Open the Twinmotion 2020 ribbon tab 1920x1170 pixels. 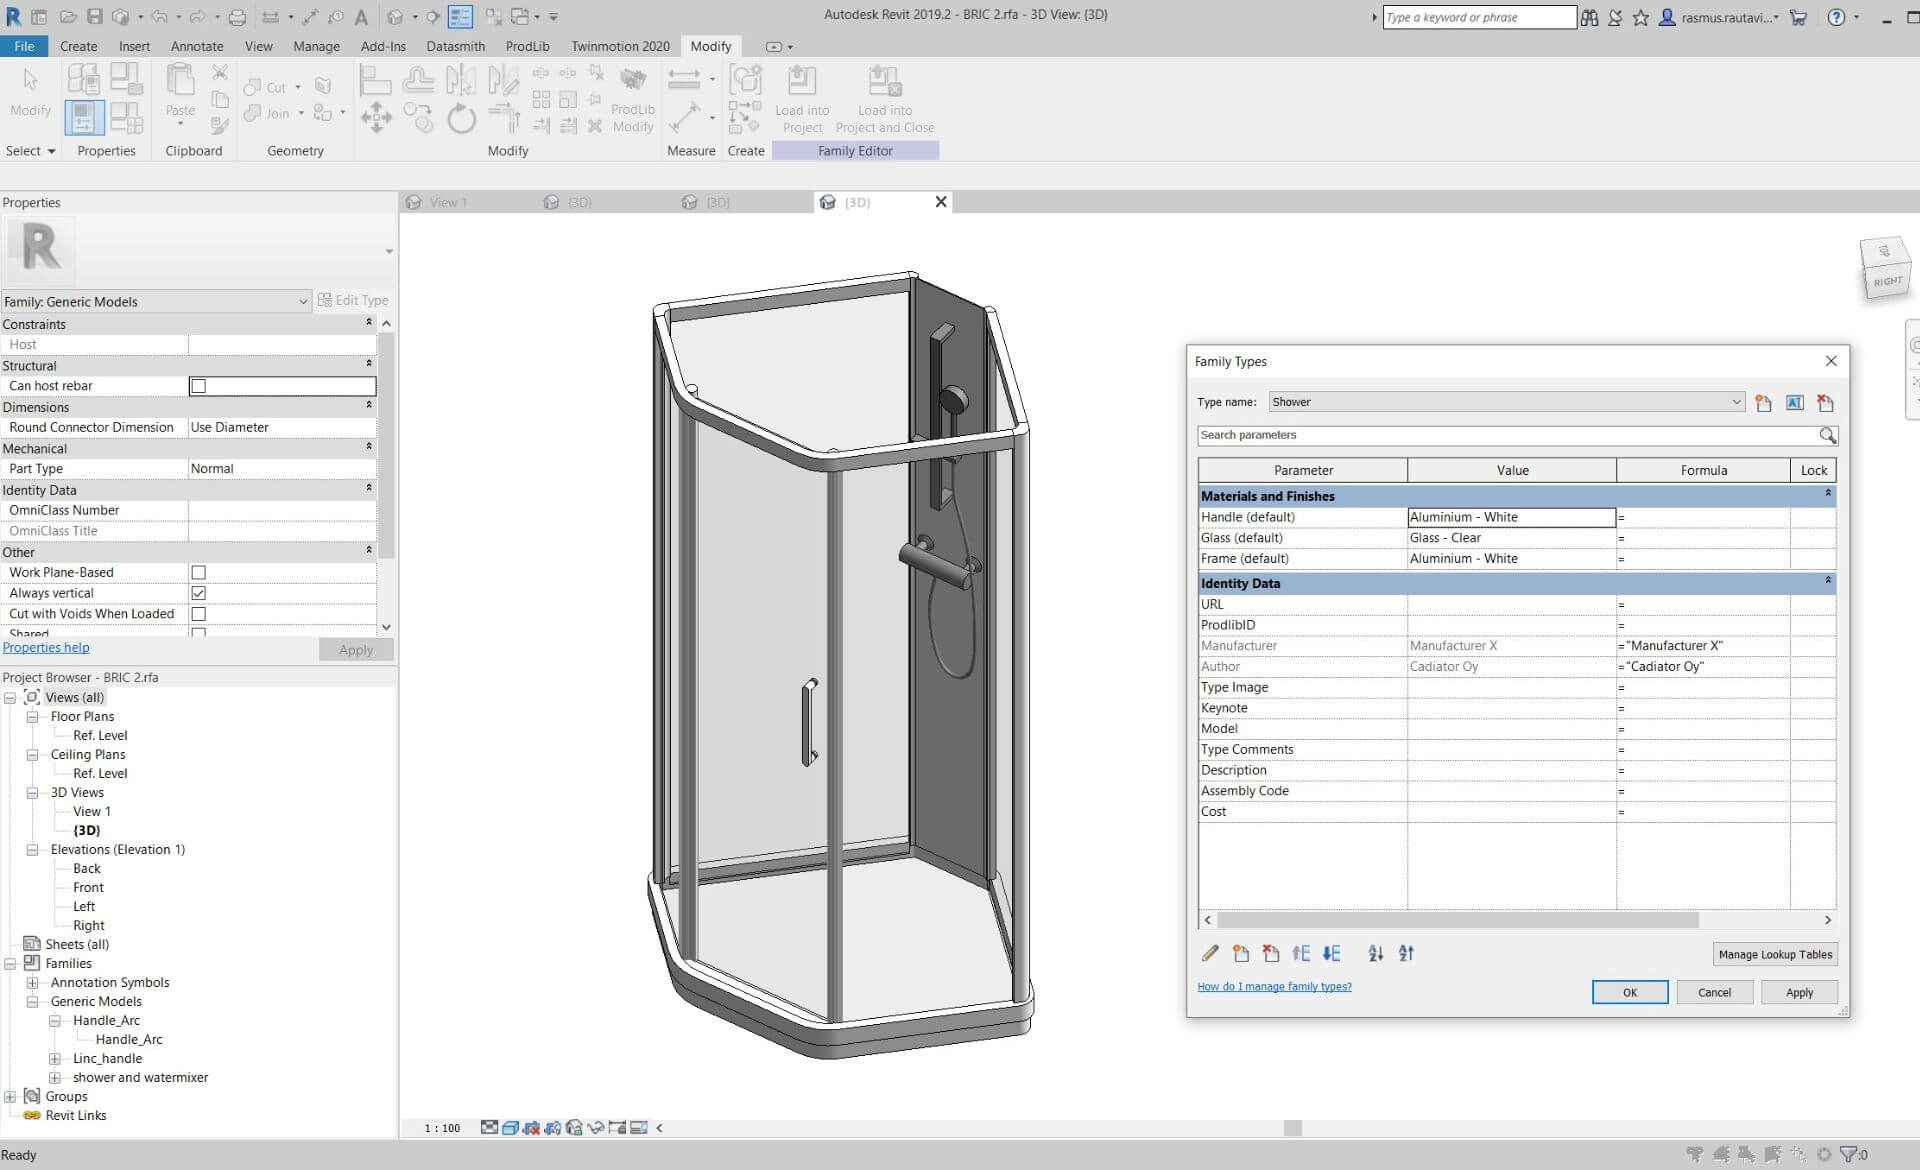620,46
